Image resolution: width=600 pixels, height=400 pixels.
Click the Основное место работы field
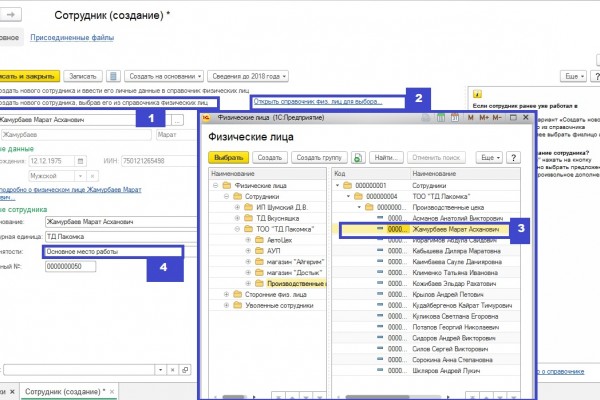(113, 251)
